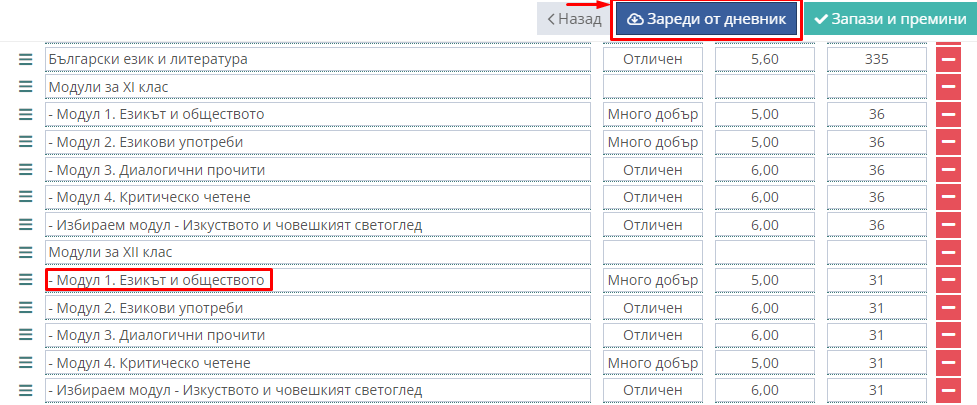Select drag handle of Модул 4 with 31 hours
This screenshot has height=405, width=977.
coord(25,363)
